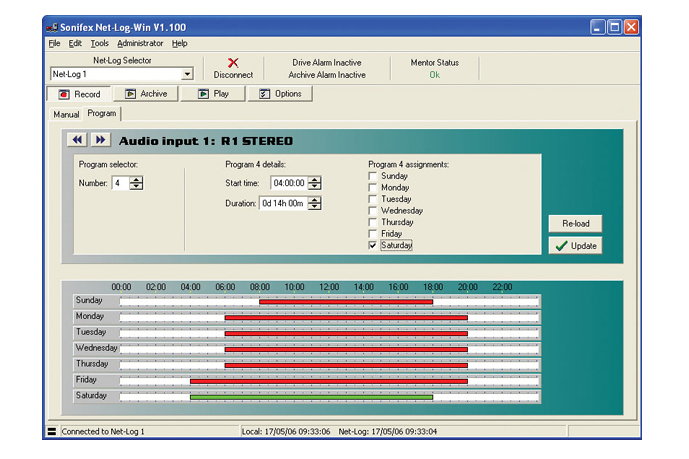Click the Duration field 0d 14h 00m

click(283, 203)
